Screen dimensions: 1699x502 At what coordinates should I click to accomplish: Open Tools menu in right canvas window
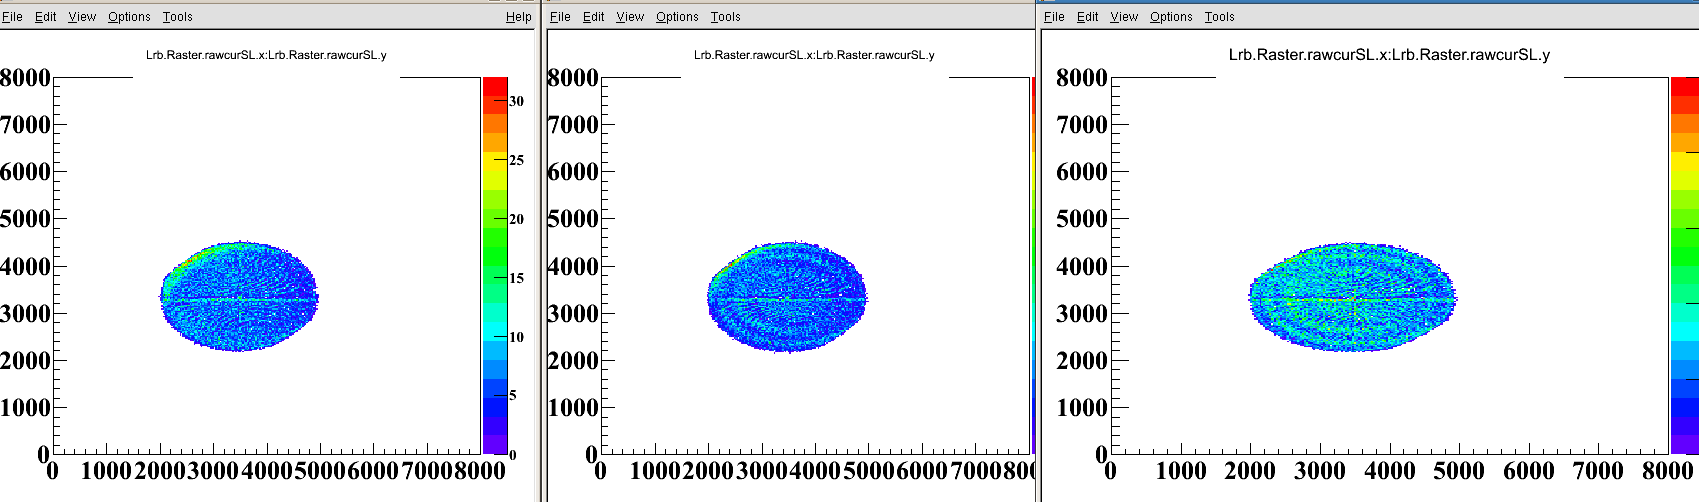1220,17
